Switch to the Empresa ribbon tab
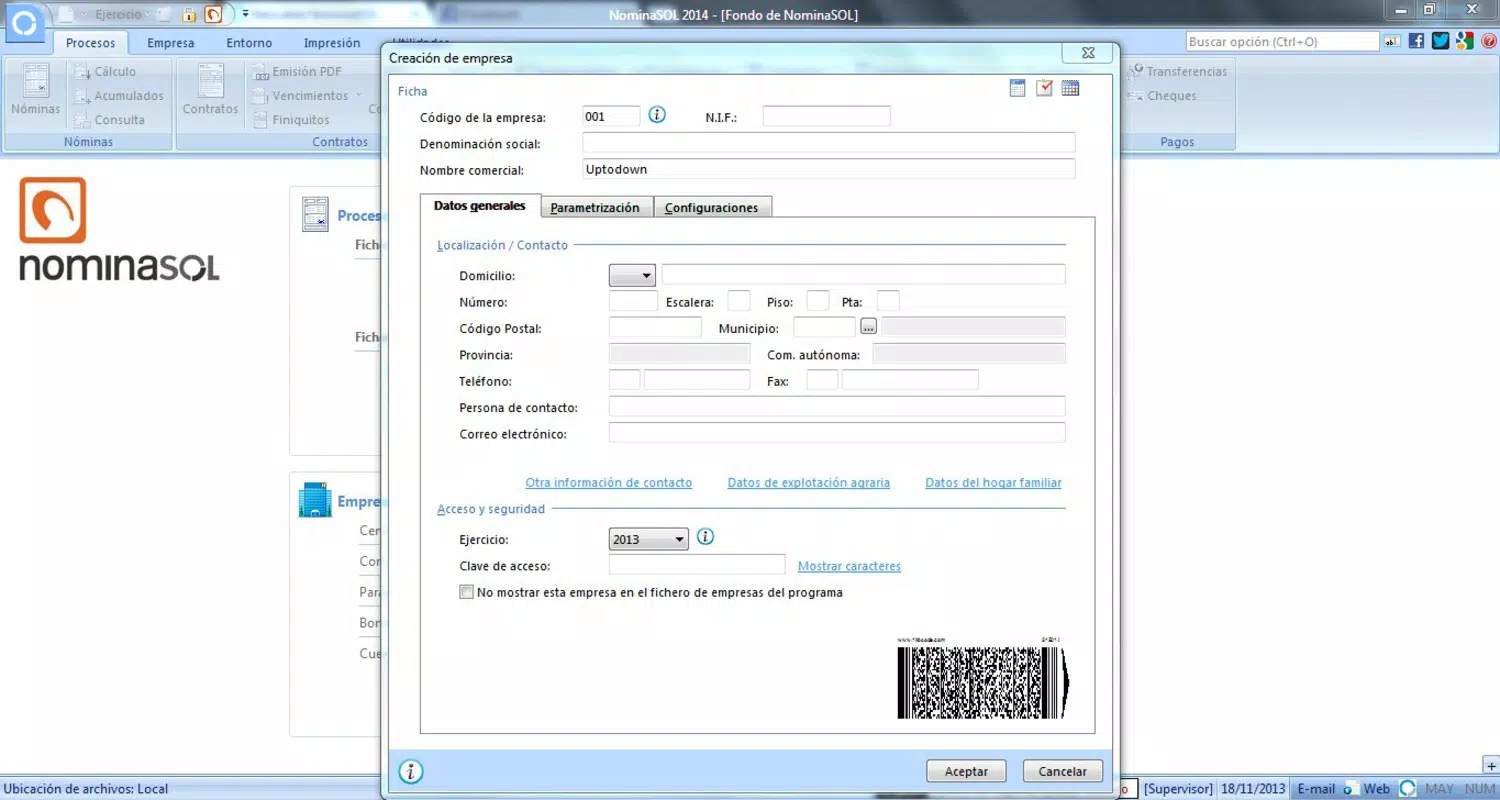1500x800 pixels. pyautogui.click(x=171, y=43)
